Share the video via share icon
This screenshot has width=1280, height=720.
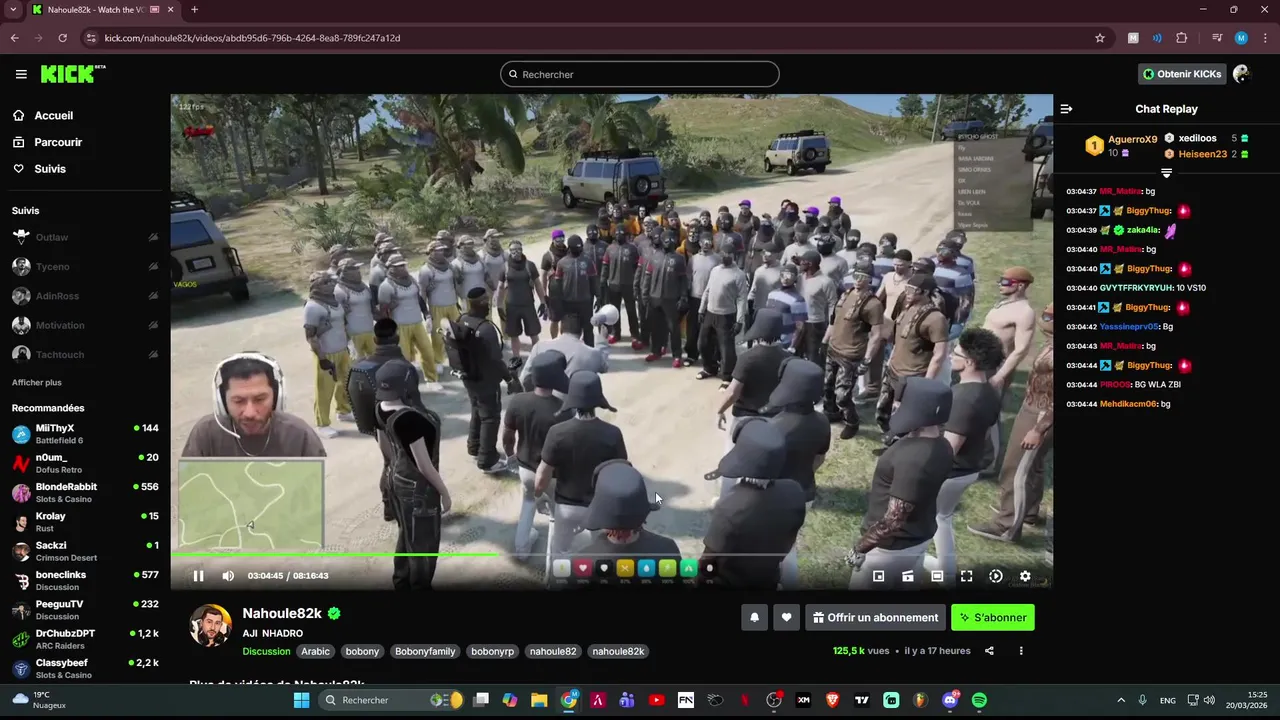coord(989,651)
